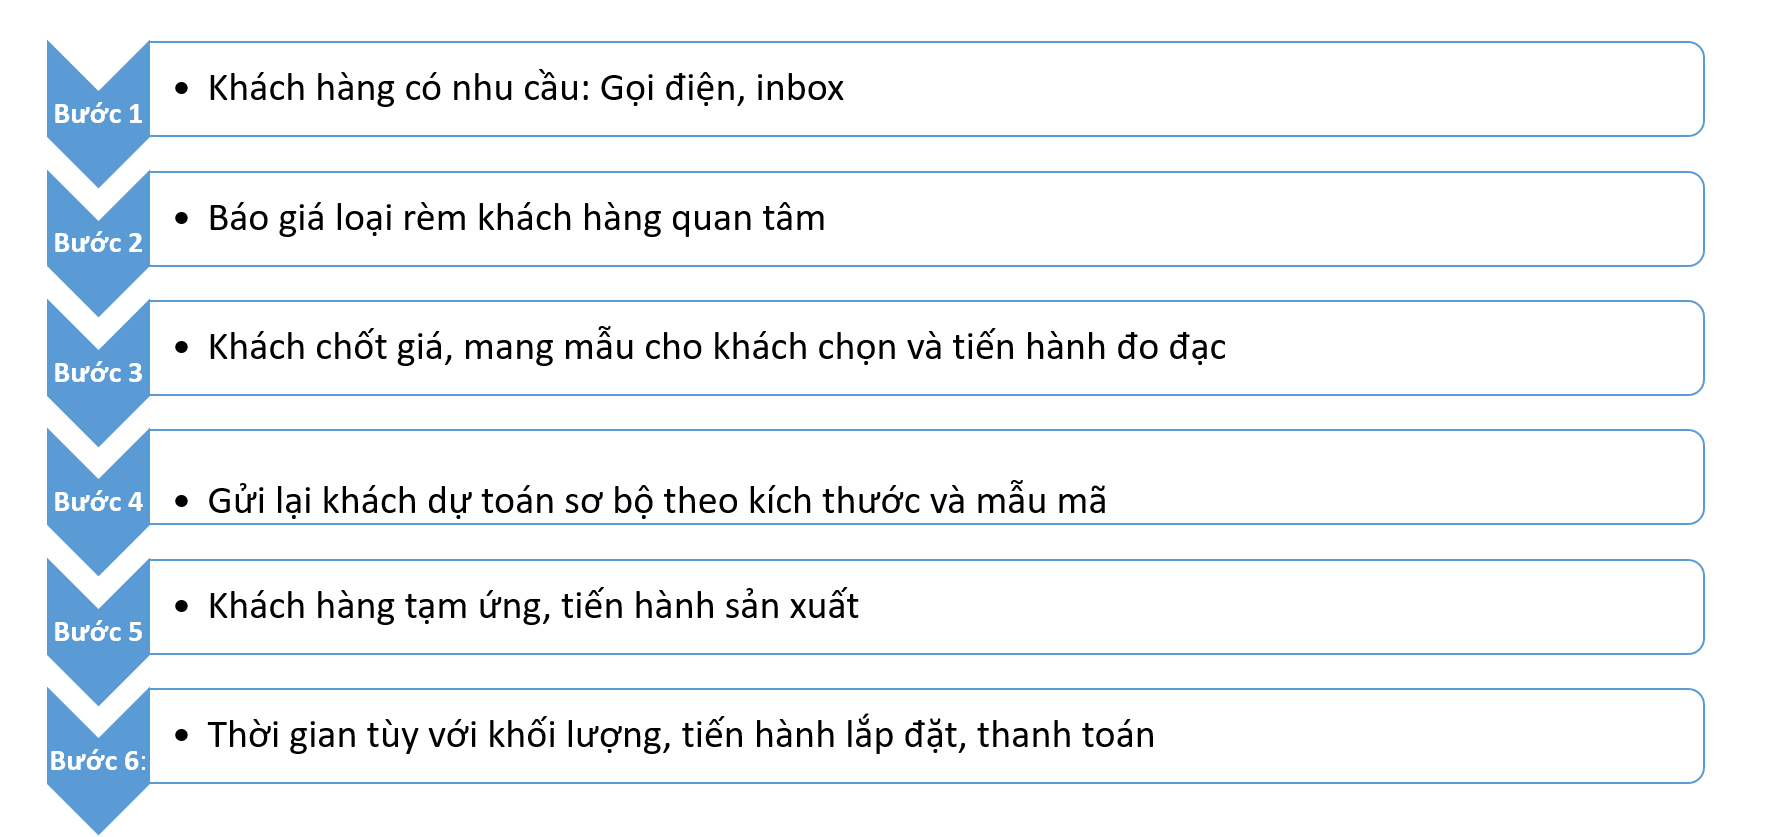Screen dimensions: 1766x837
Task: Click the bullet before 'Khách hàng tạm ứng'
Action: click(x=181, y=607)
